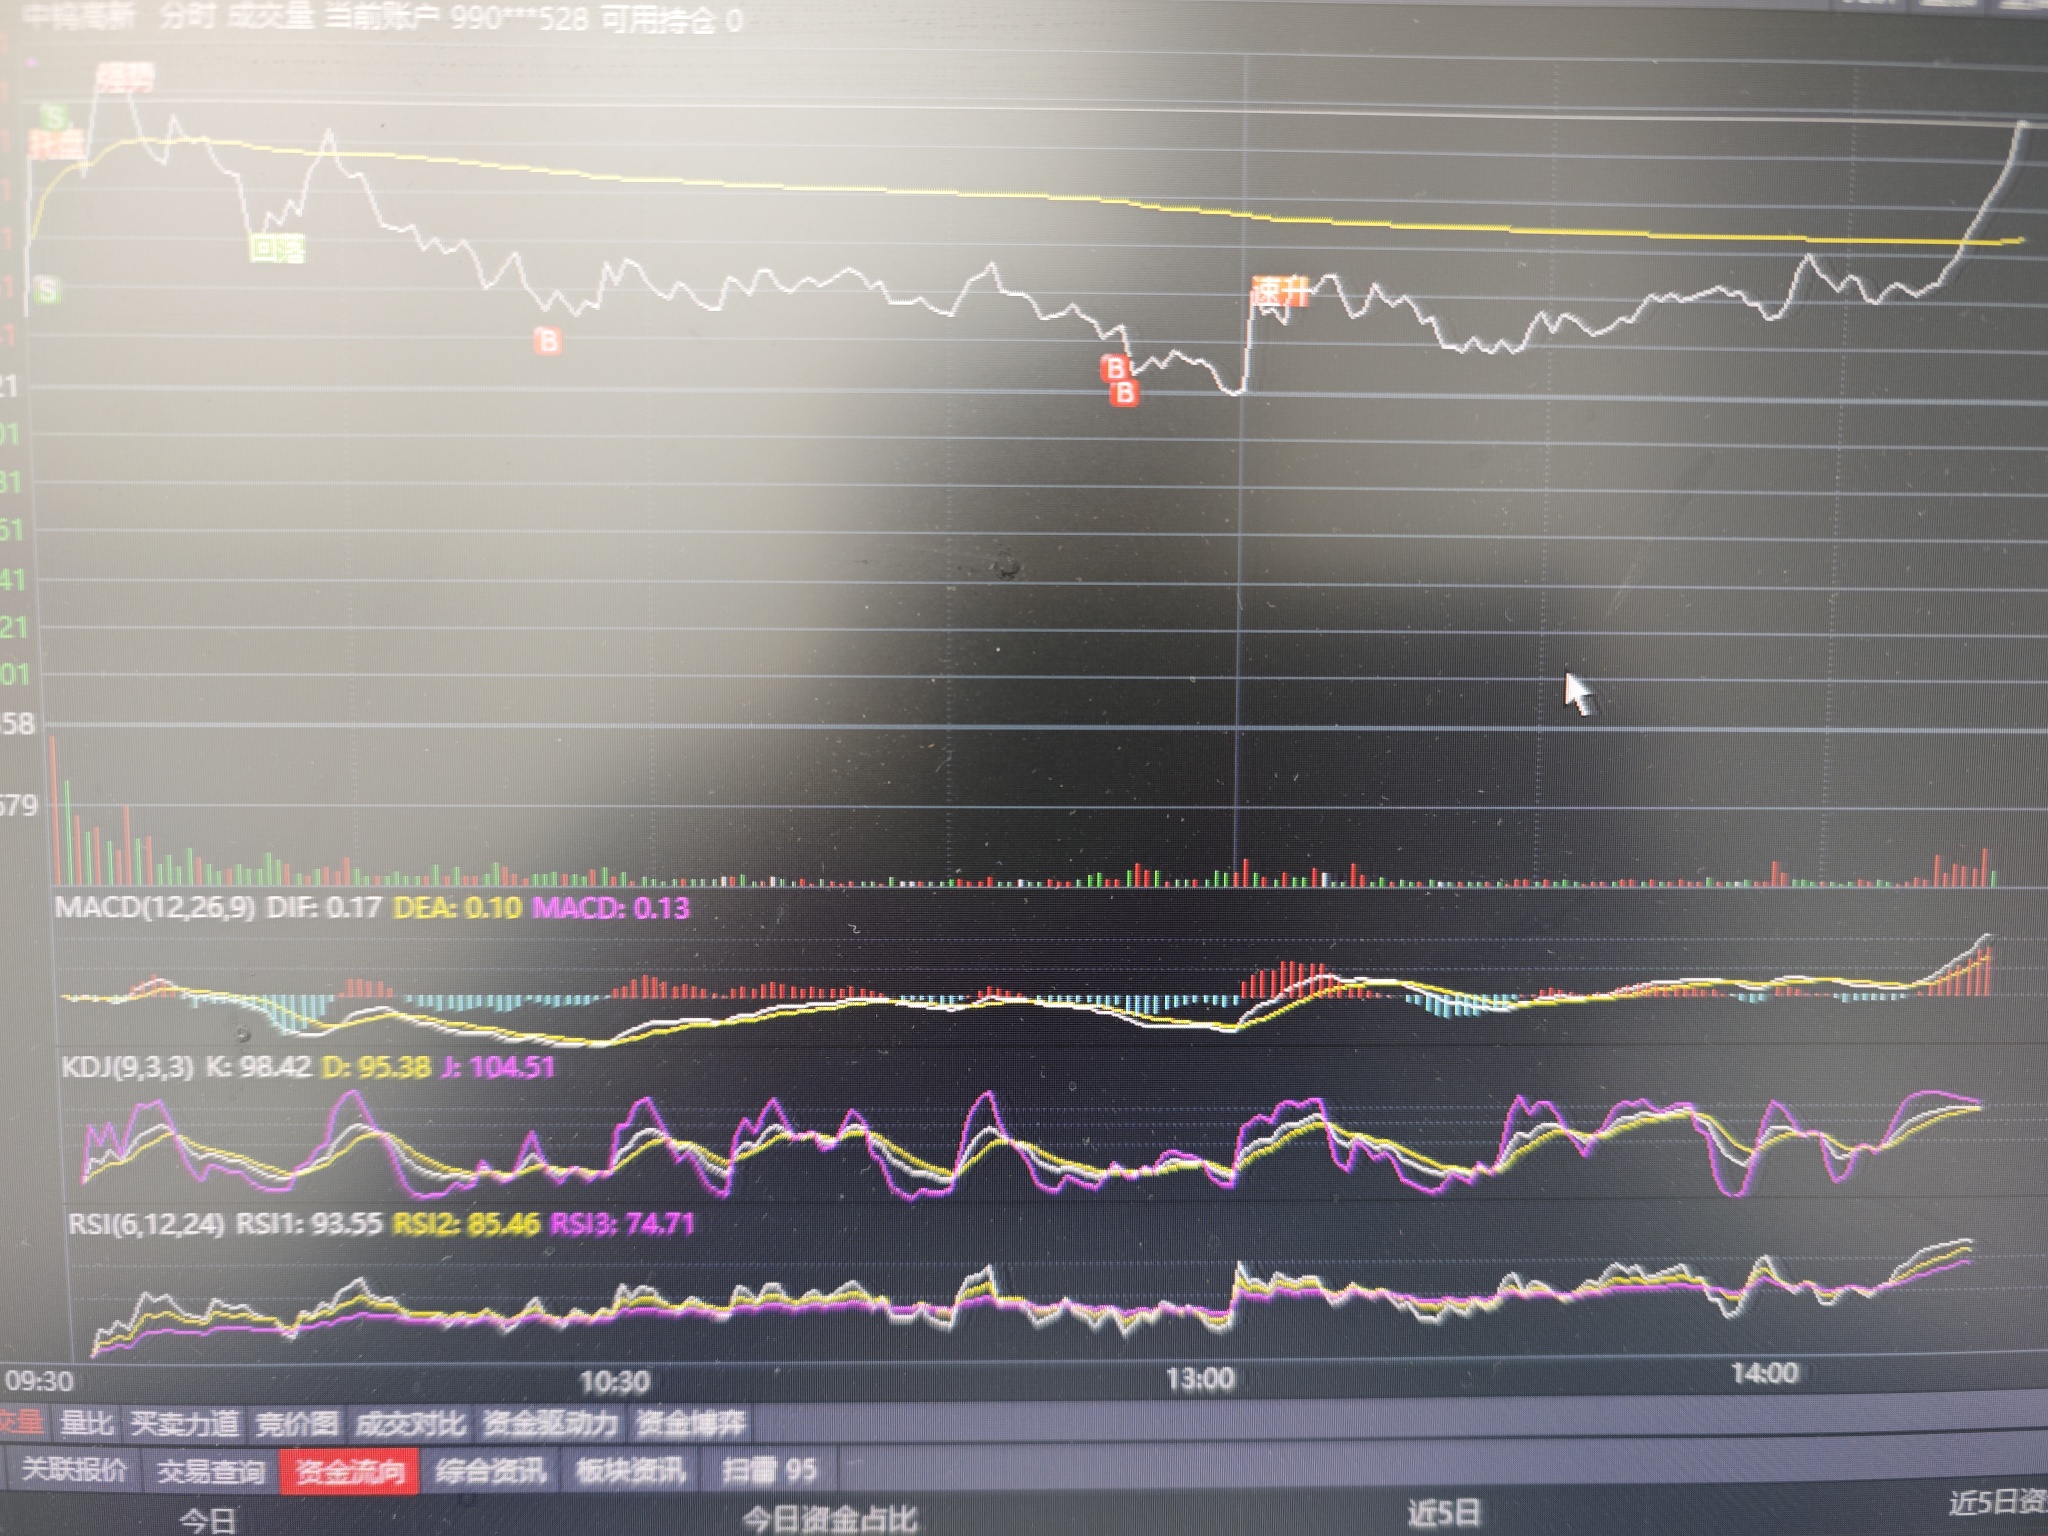Click the leftmost red B buy marker
Image resolution: width=2048 pixels, height=1536 pixels.
coord(547,341)
